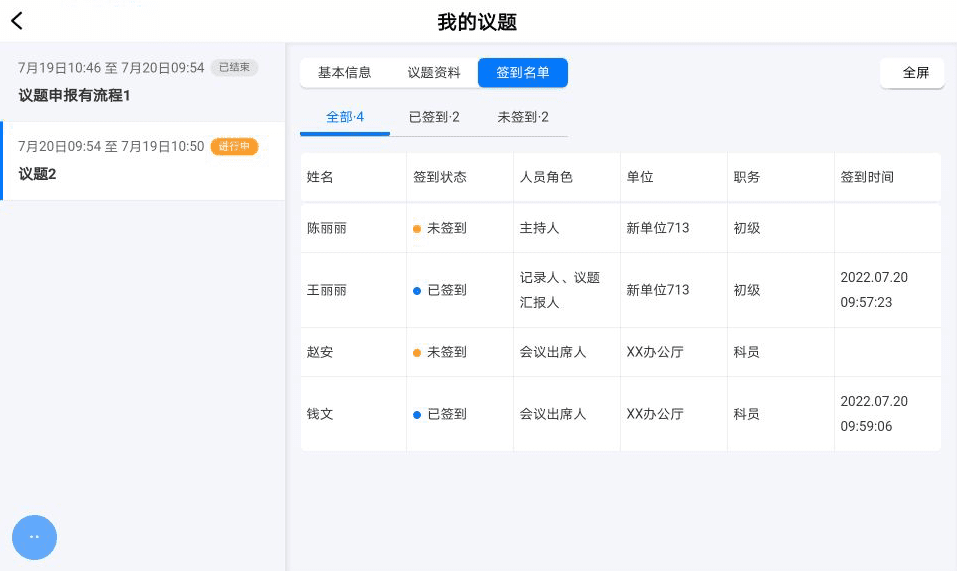The height and width of the screenshot is (571, 957).
Task: Click XX办公厅 in 钱文's row
Action: coord(655,414)
